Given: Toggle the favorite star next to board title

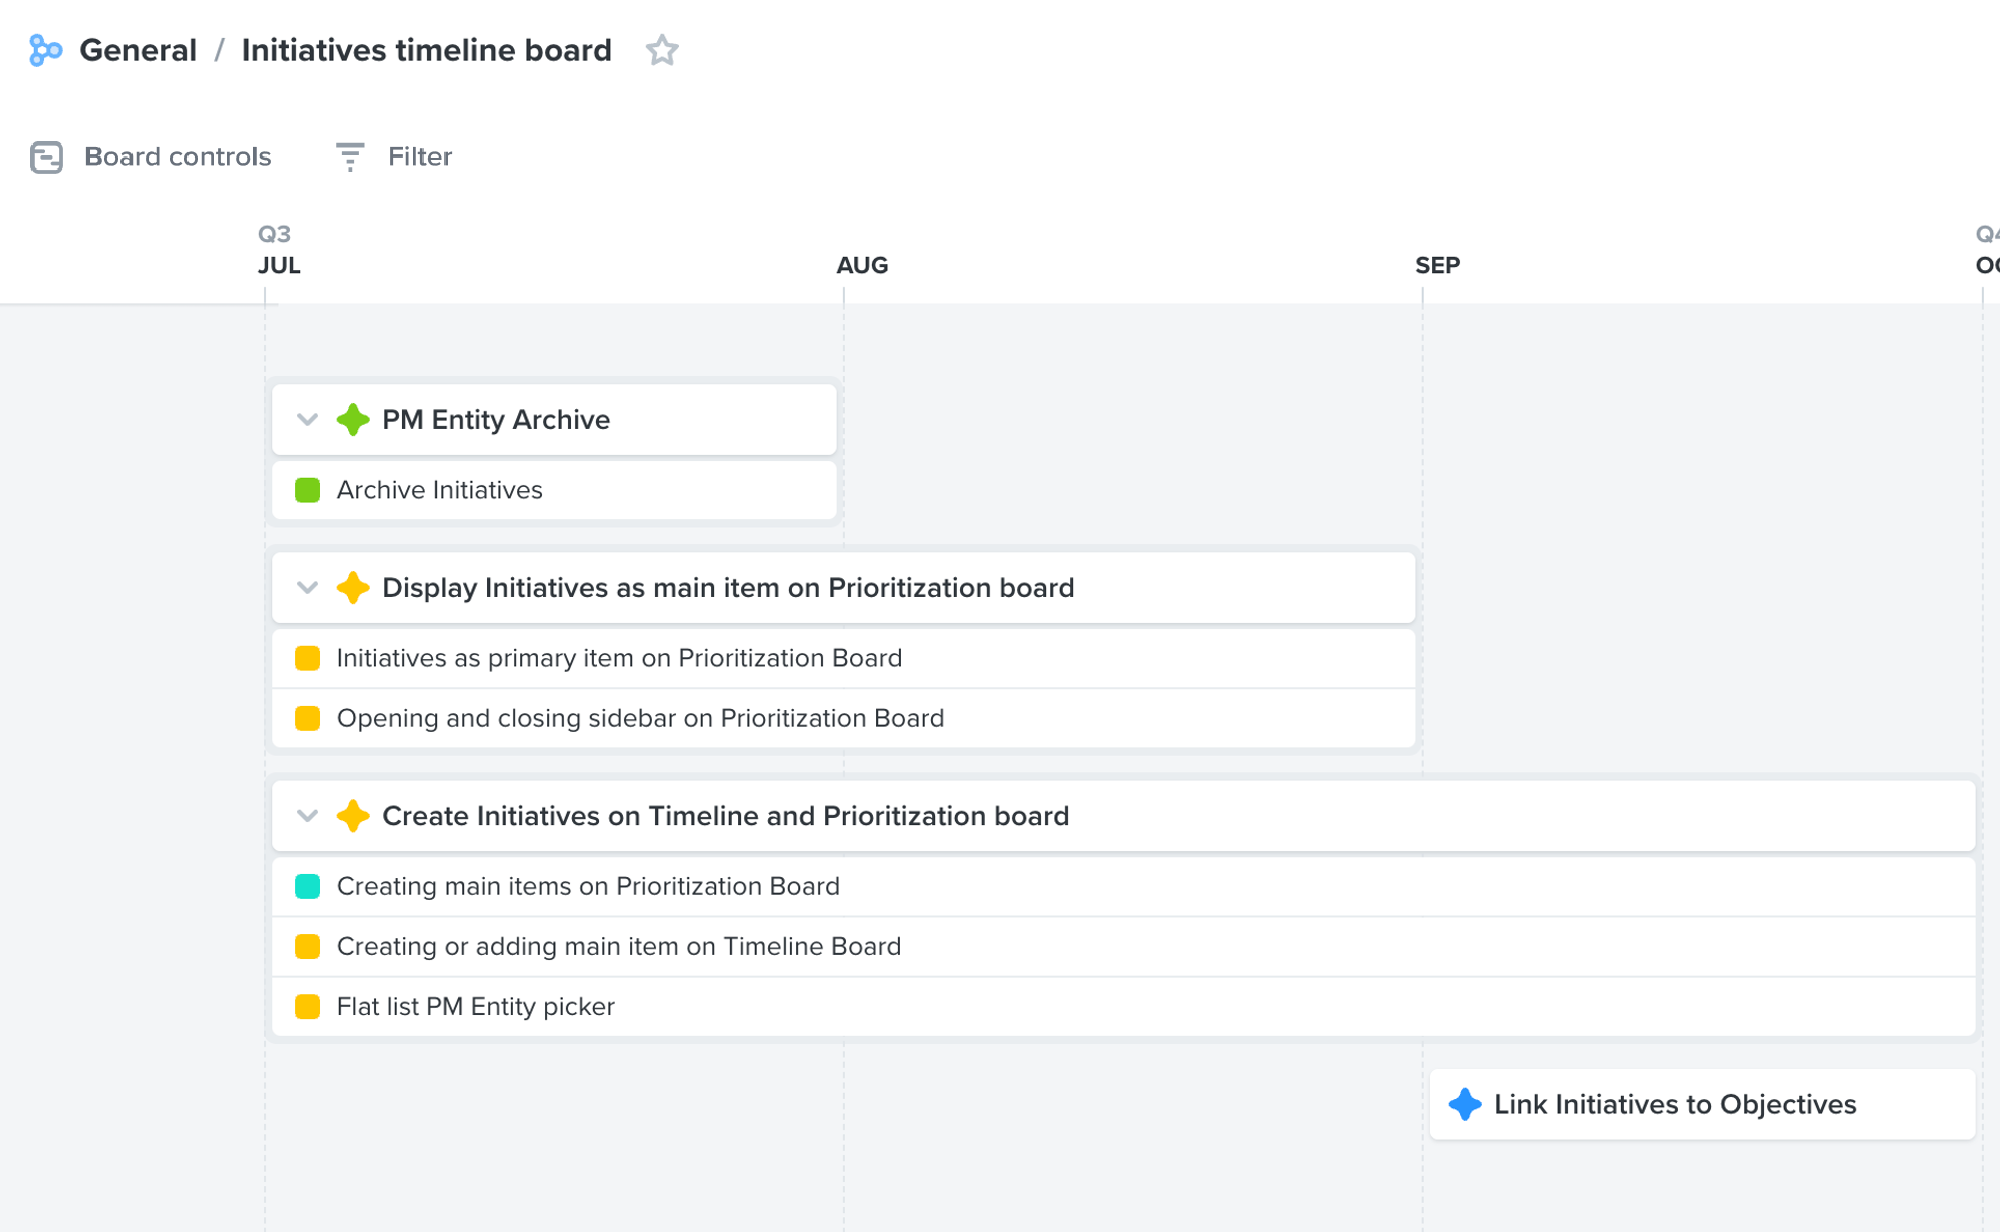Looking at the screenshot, I should 661,50.
